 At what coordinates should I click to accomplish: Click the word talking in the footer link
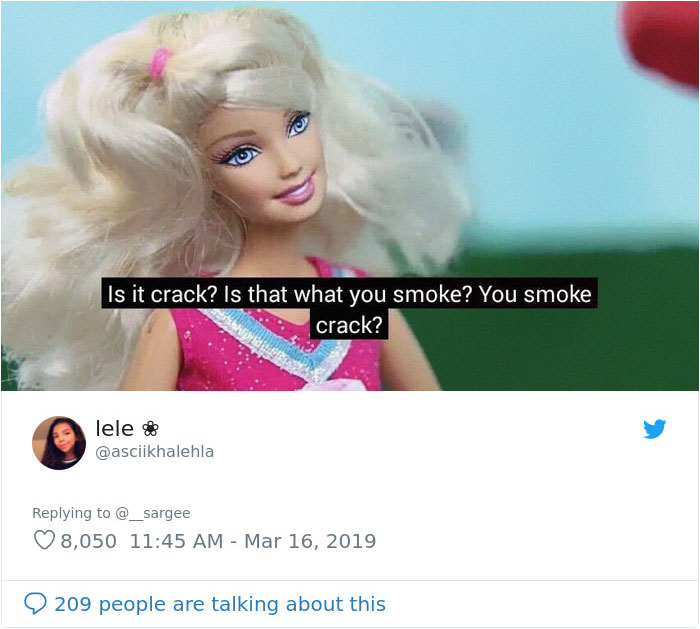(246, 604)
